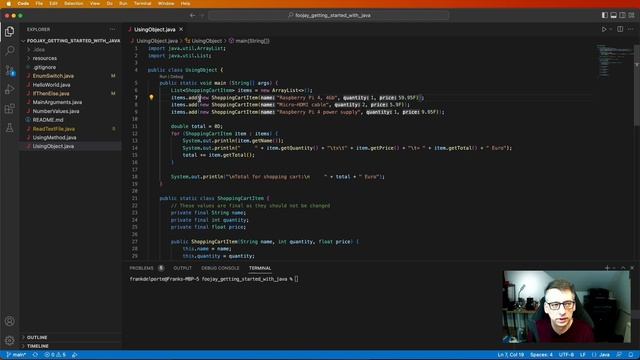This screenshot has height=360, width=640.
Task: Open errors and warnings status indicator
Action: point(55,355)
